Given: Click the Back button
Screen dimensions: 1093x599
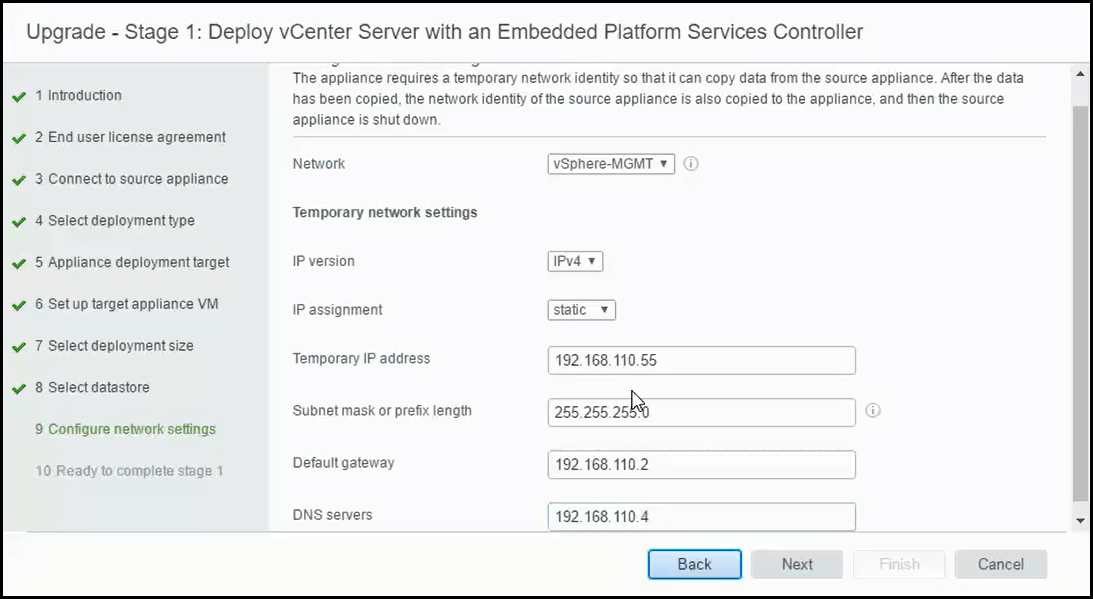Looking at the screenshot, I should click(x=694, y=563).
